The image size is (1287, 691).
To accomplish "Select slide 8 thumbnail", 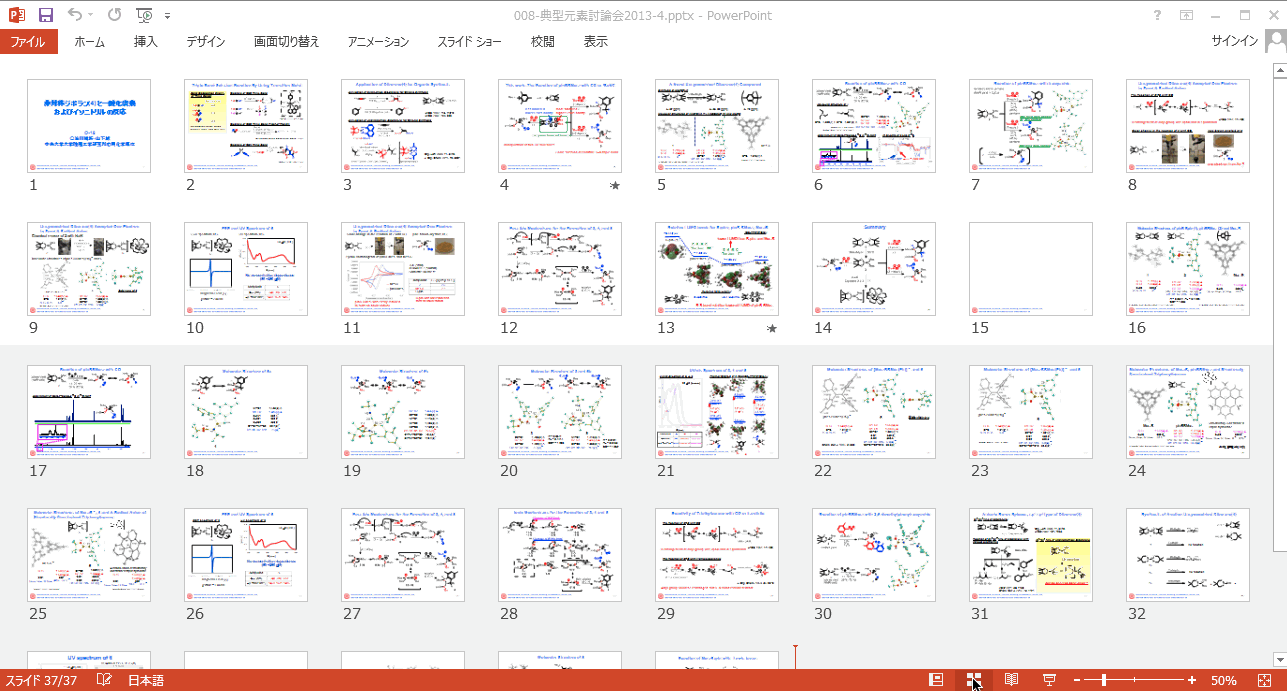I will click(1188, 126).
